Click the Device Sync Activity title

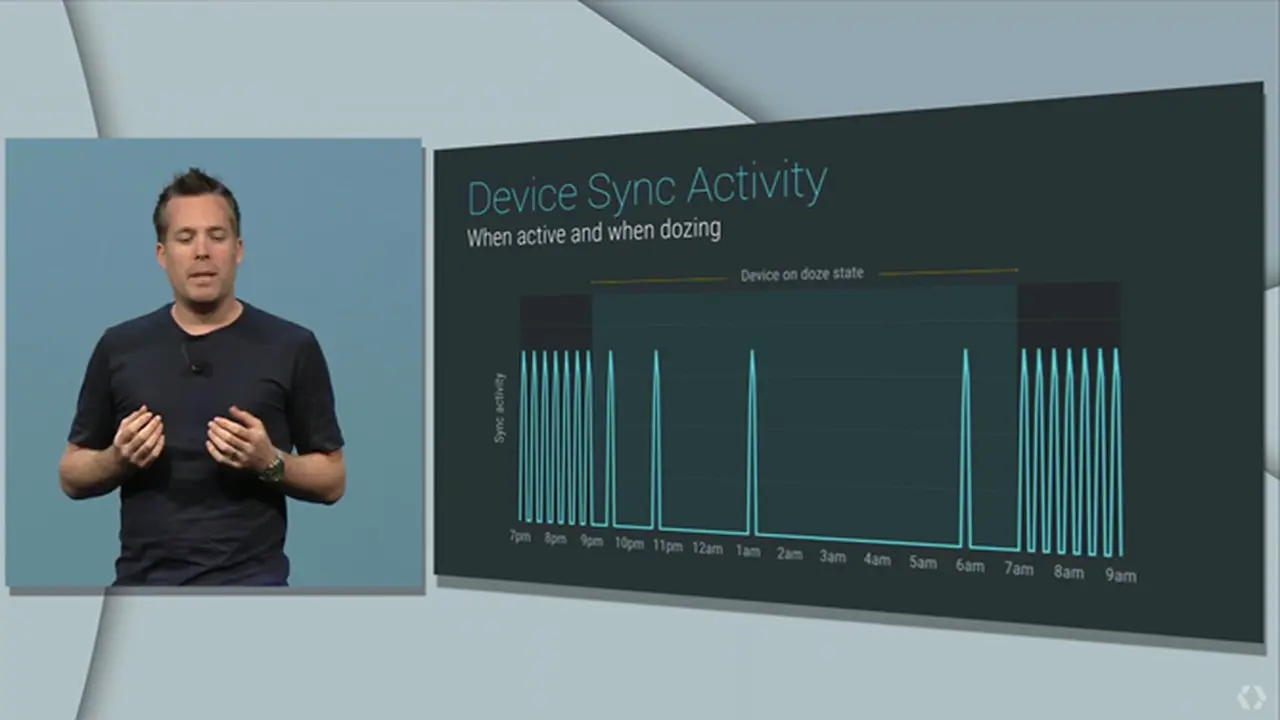point(647,187)
